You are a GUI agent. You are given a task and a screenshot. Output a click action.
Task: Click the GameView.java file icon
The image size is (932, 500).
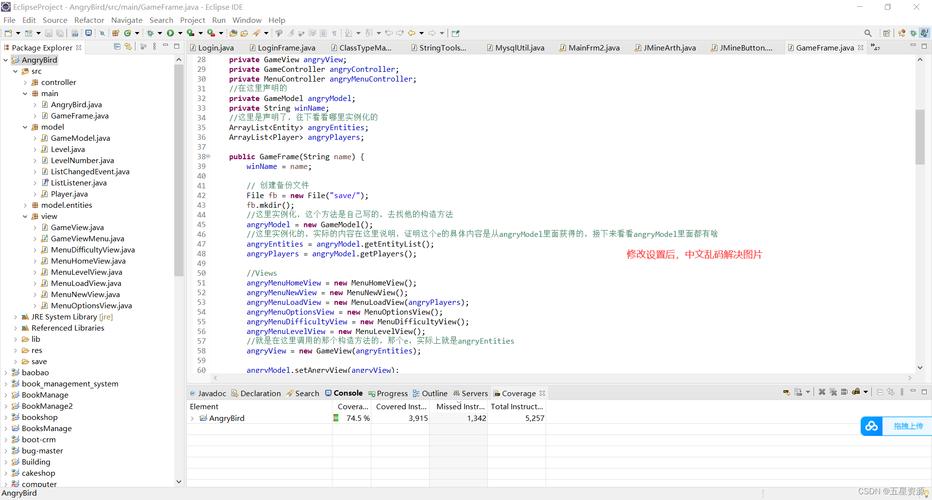point(43,228)
